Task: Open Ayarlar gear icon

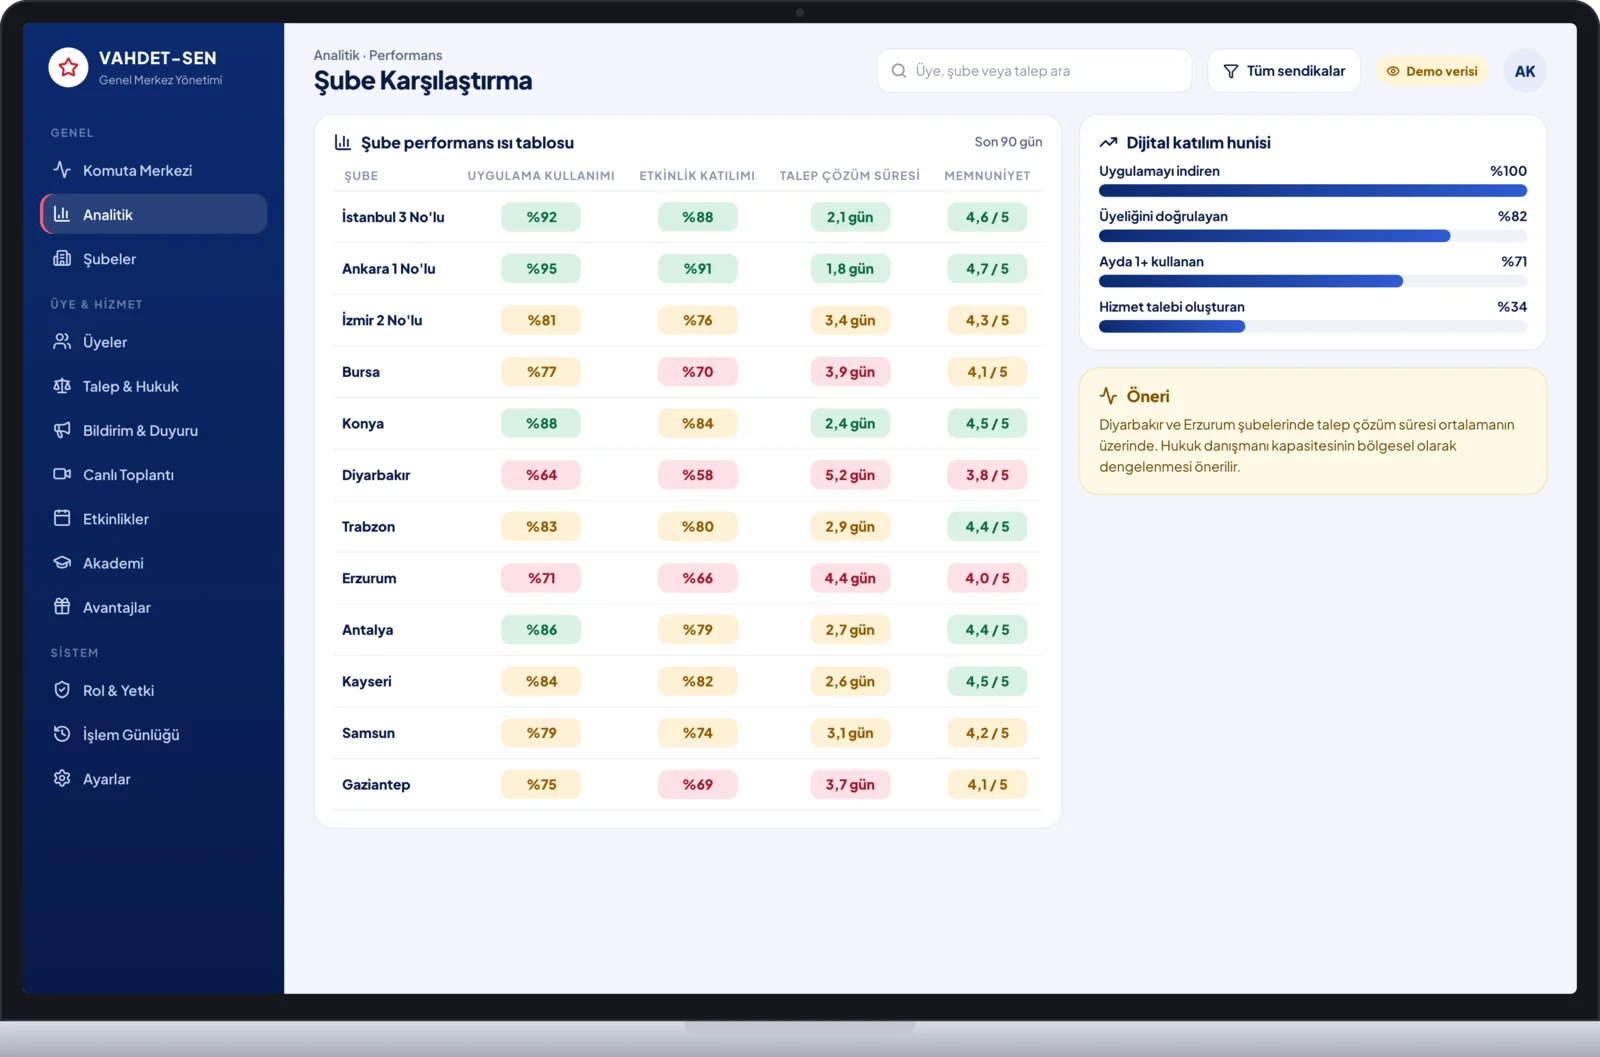Action: [x=62, y=778]
